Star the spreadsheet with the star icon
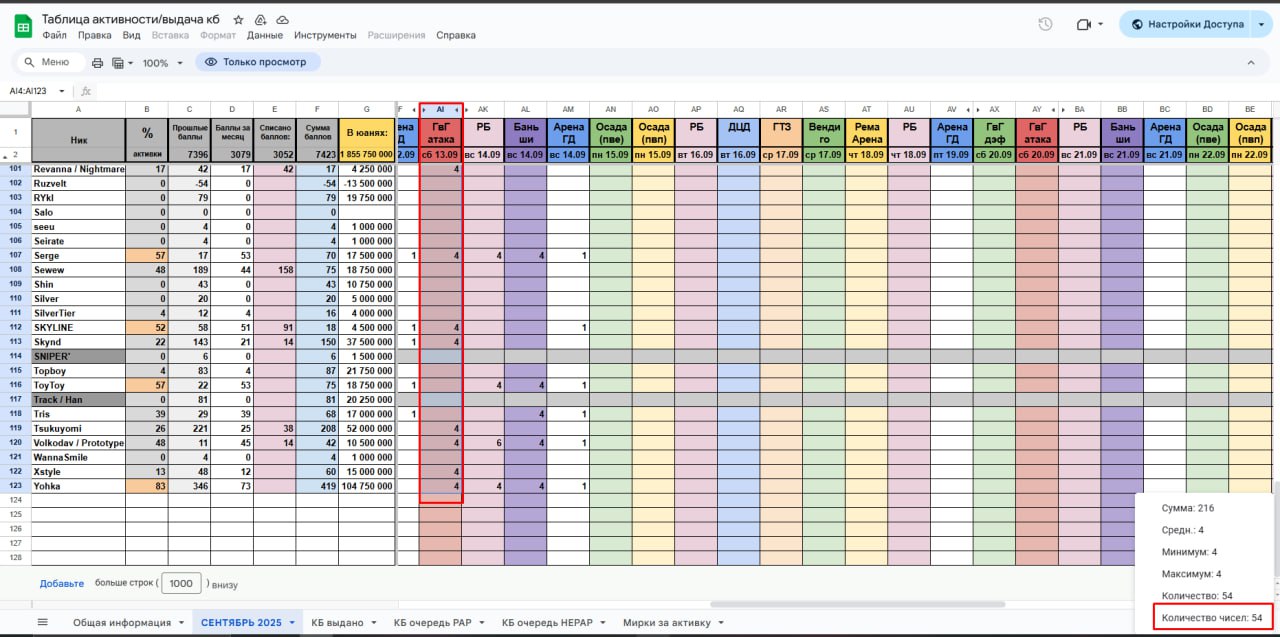 (238, 20)
